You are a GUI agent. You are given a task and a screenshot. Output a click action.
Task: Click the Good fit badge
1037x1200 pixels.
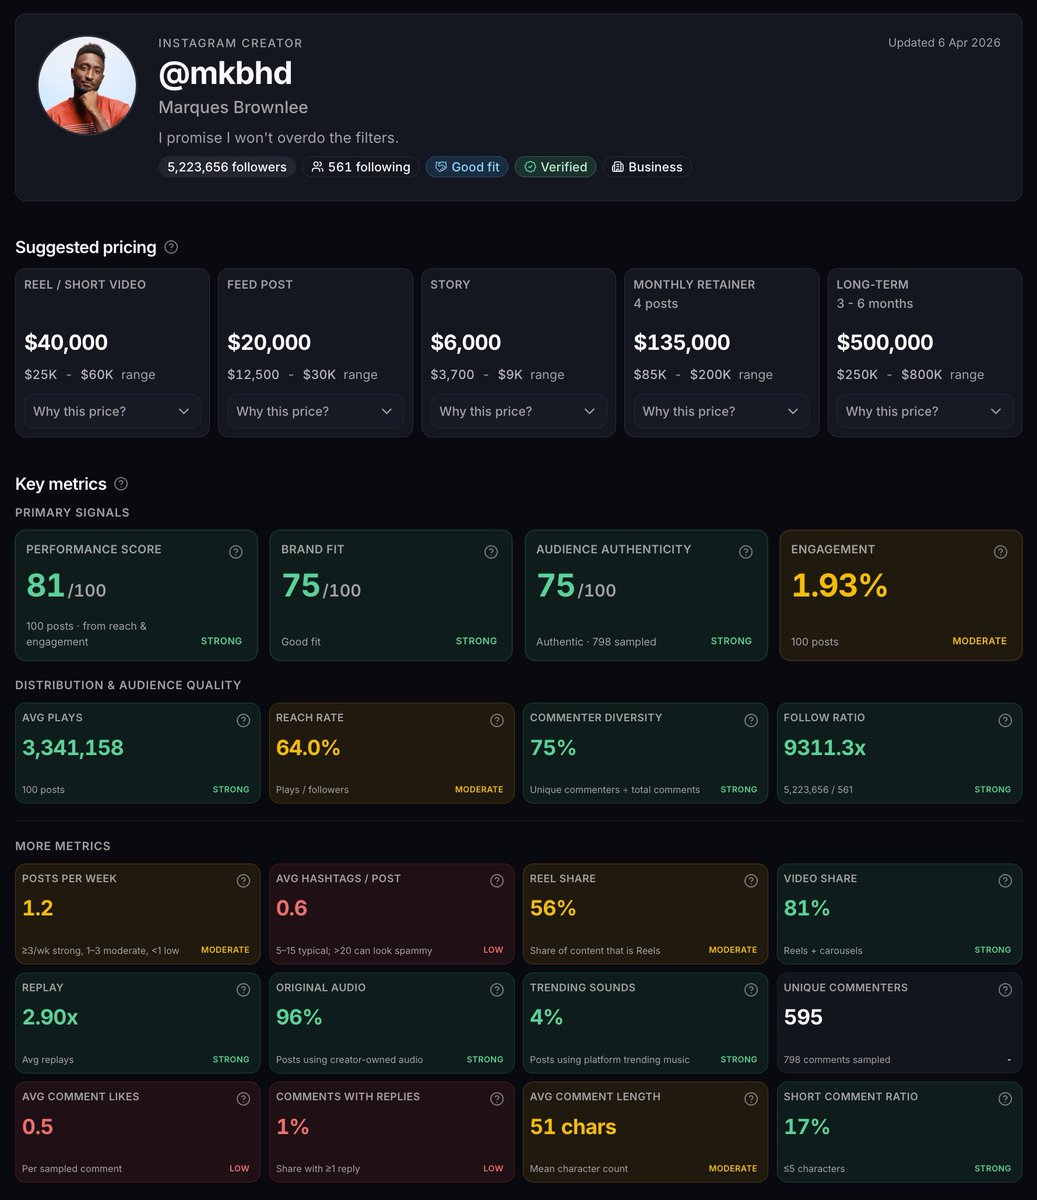pos(467,167)
